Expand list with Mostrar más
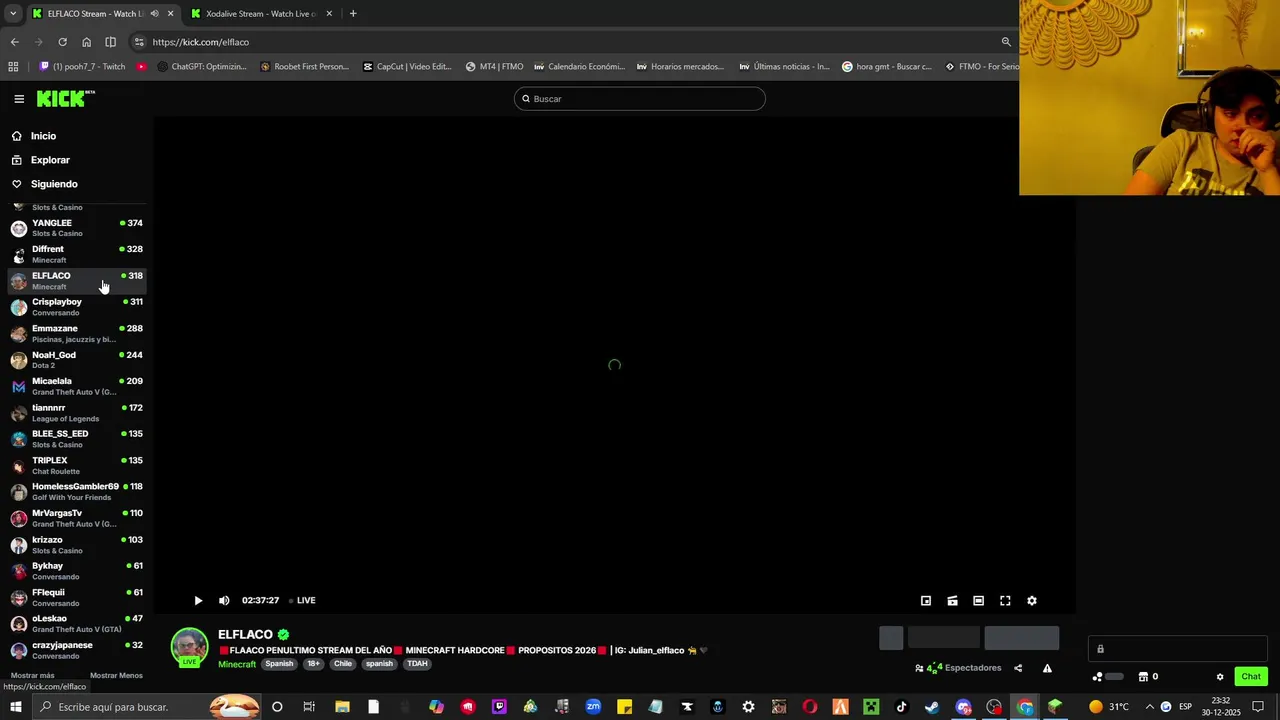This screenshot has width=1280, height=720. (x=33, y=675)
